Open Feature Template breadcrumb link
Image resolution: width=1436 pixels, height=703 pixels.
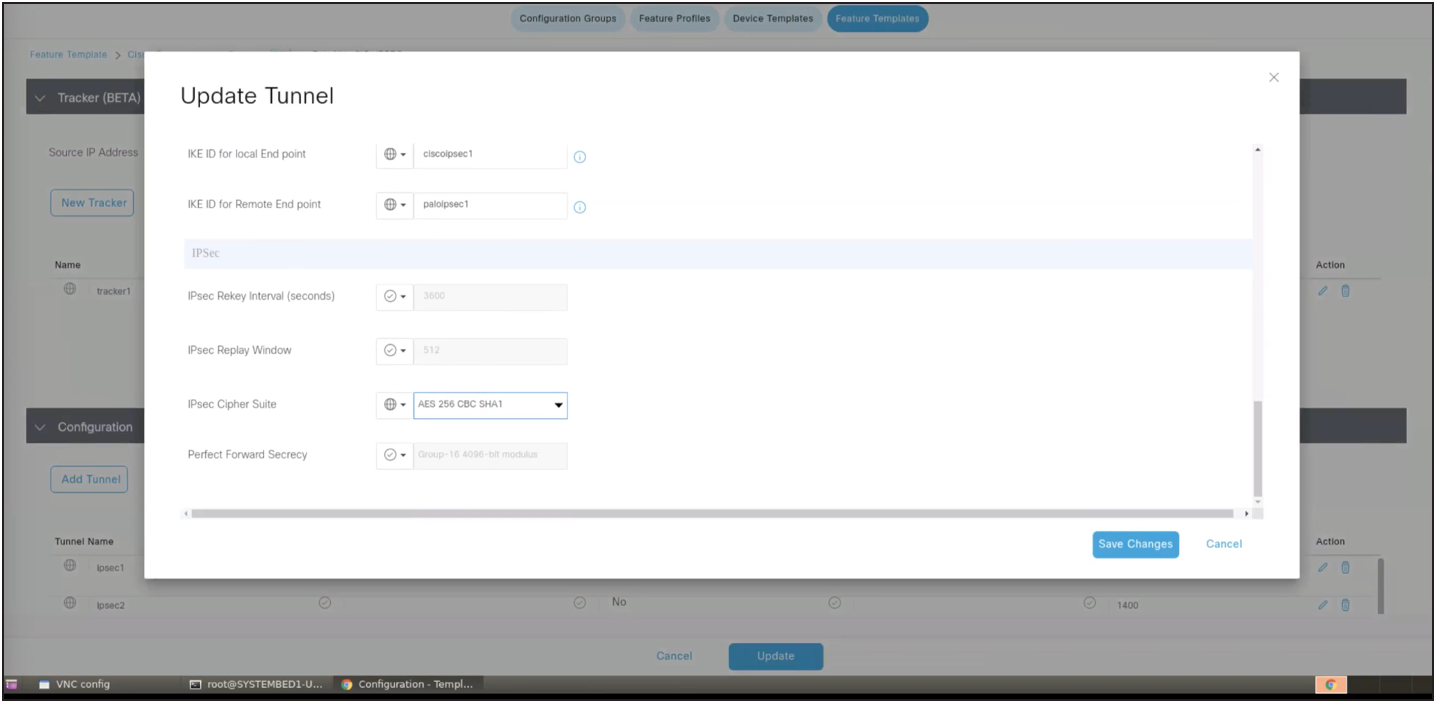68,55
